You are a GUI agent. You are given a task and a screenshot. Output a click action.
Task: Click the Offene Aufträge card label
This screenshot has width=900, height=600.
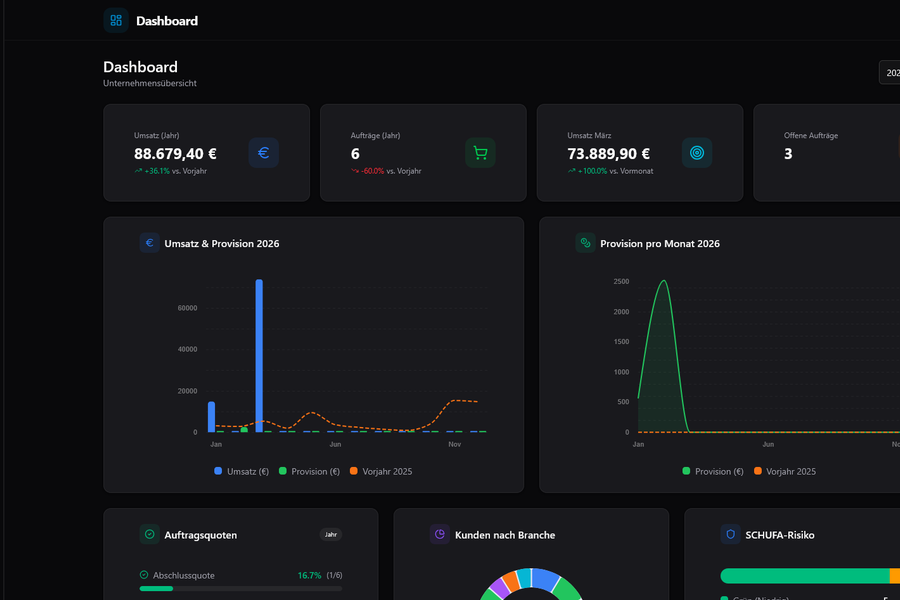(x=811, y=136)
